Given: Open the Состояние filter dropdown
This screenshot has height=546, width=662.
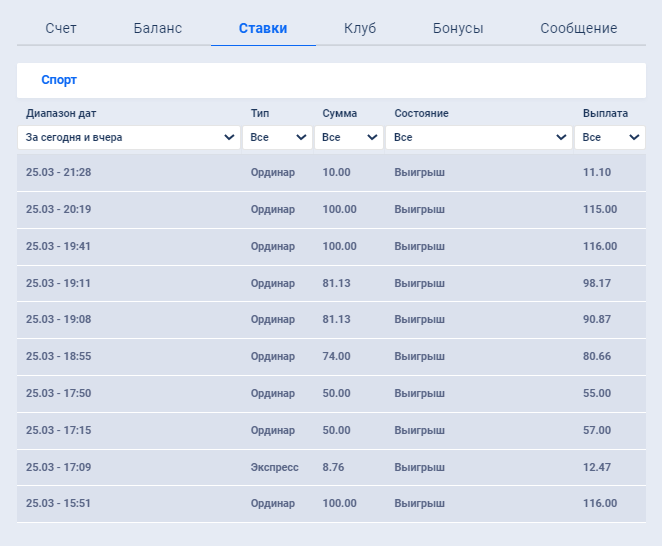Looking at the screenshot, I should (x=479, y=138).
